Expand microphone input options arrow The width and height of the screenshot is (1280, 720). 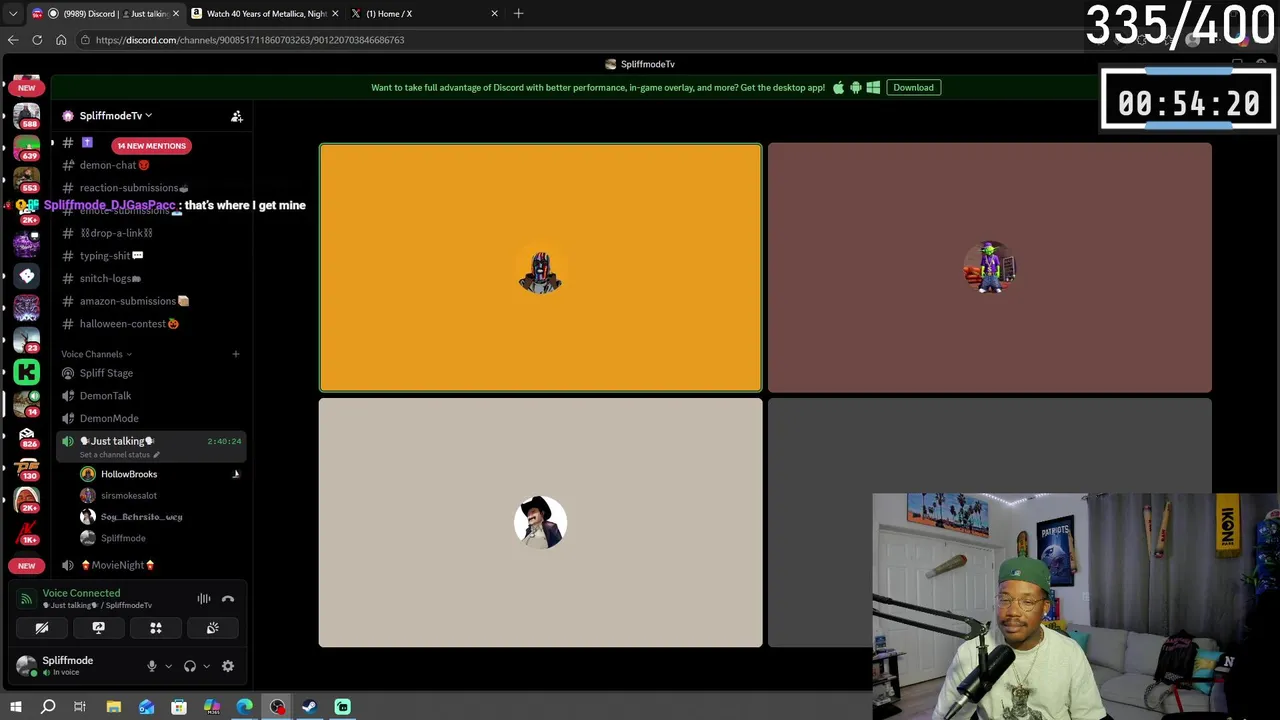coord(168,666)
